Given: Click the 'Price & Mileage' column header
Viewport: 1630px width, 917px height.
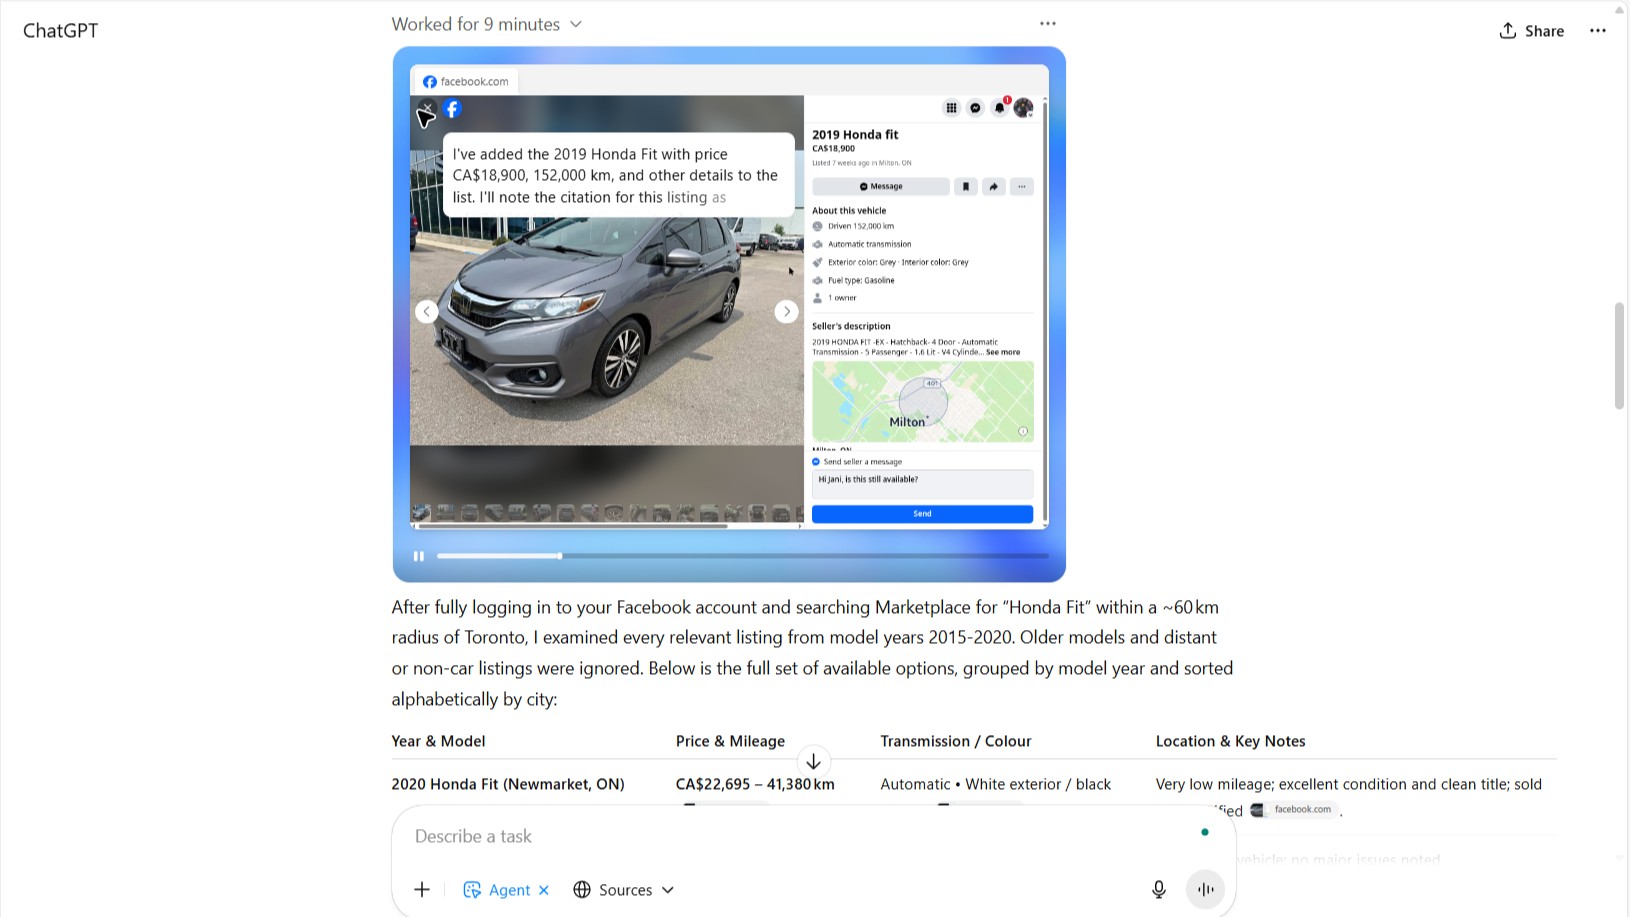Looking at the screenshot, I should pyautogui.click(x=730, y=741).
